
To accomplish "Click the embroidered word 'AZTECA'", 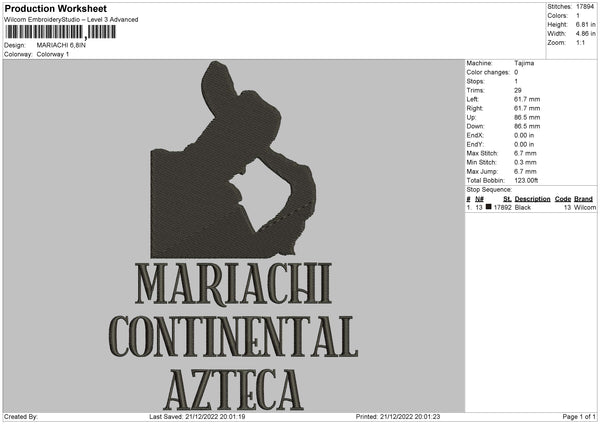I will coord(233,390).
